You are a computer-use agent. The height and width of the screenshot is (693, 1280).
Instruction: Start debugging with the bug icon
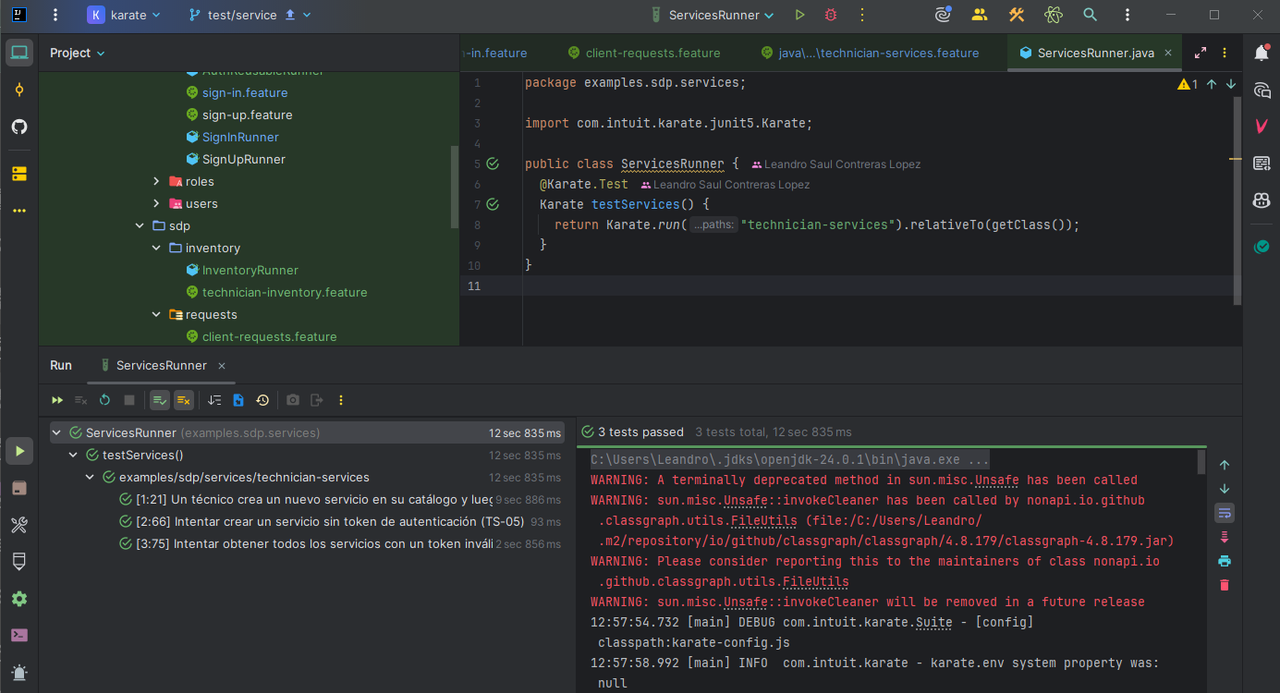point(830,15)
